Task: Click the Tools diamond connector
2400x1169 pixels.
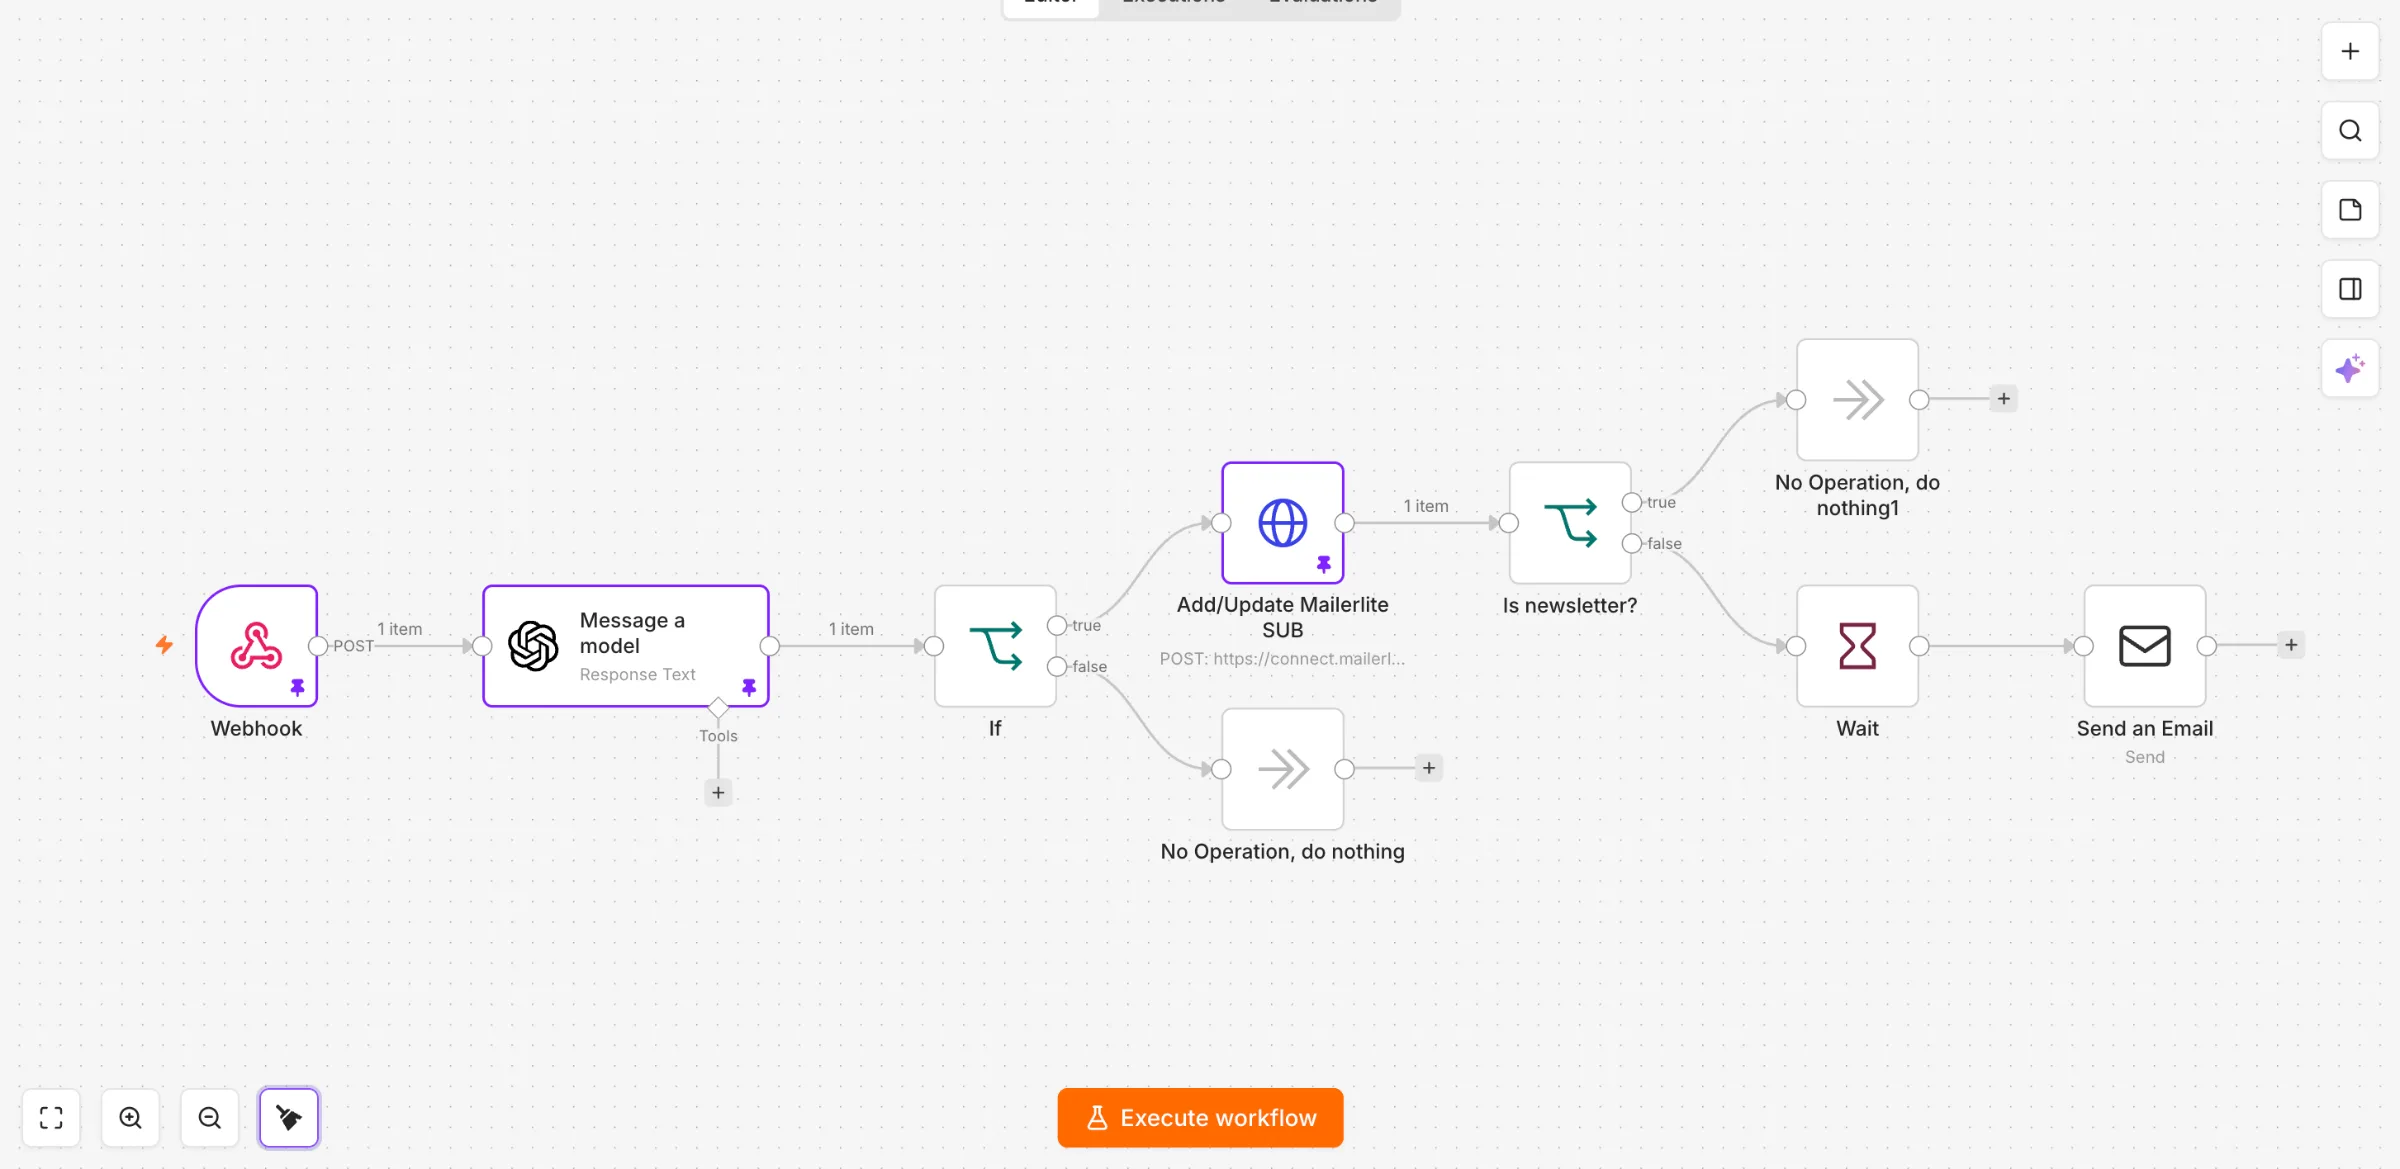Action: pos(718,708)
